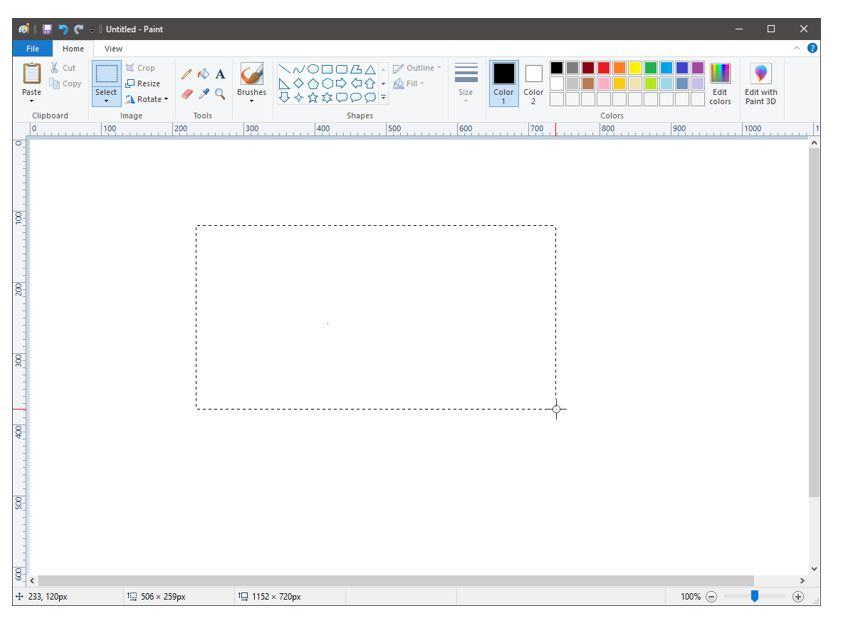Select the Pencil tool
The image size is (852, 619).
coord(186,74)
